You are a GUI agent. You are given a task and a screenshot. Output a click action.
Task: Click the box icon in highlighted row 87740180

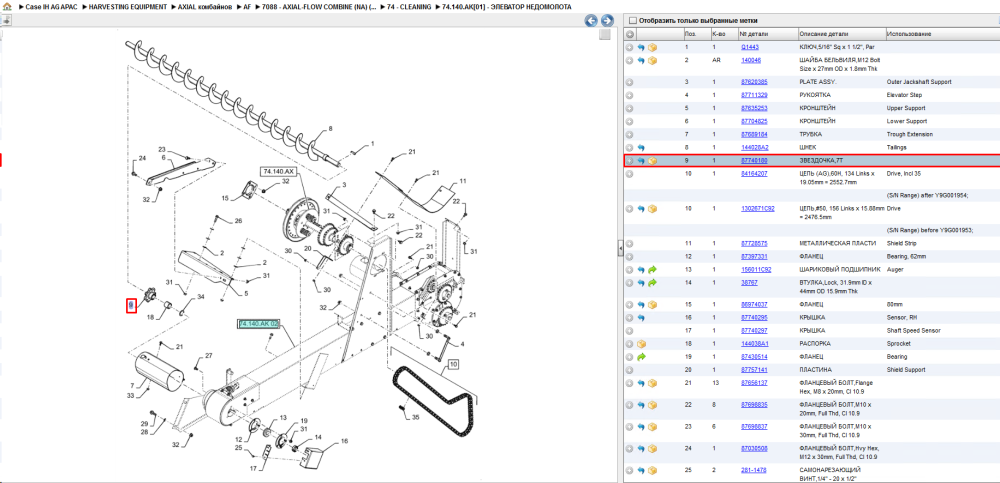tap(652, 161)
